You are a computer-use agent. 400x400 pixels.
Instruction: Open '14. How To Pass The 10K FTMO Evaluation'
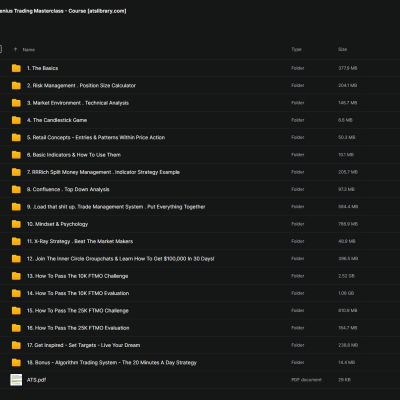(78, 293)
